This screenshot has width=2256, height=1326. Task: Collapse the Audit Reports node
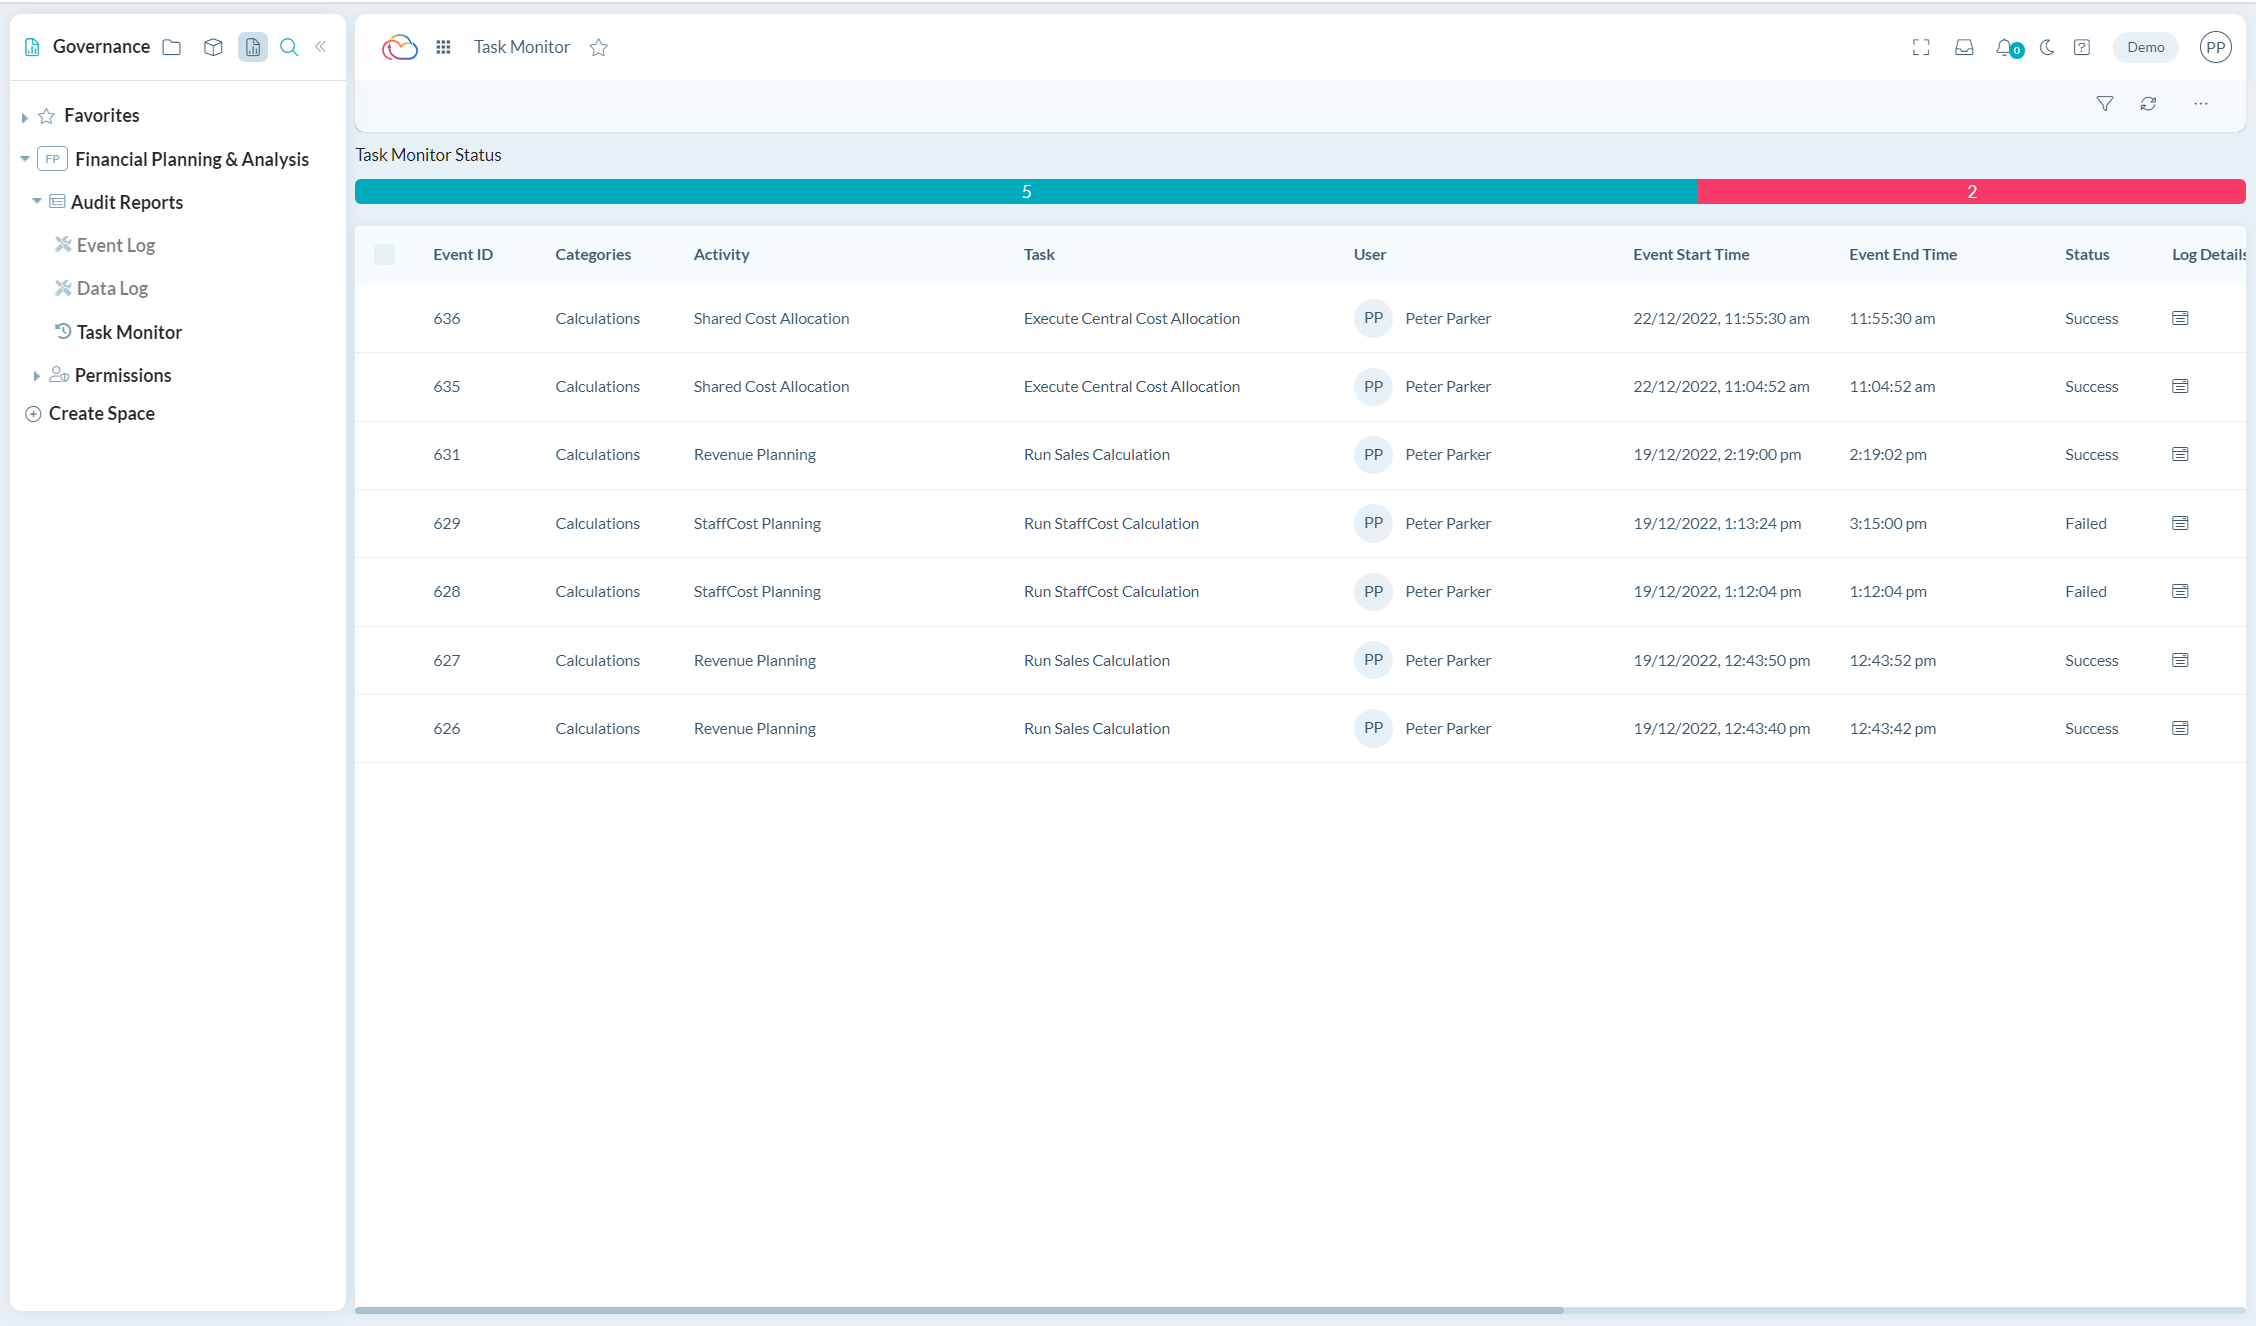click(x=37, y=201)
